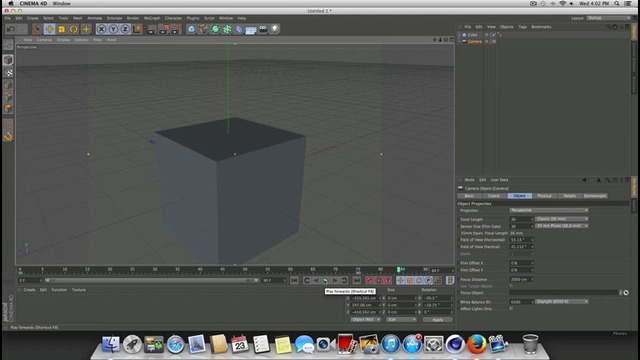The height and width of the screenshot is (360, 640).
Task: Open the File menu
Action: point(8,18)
